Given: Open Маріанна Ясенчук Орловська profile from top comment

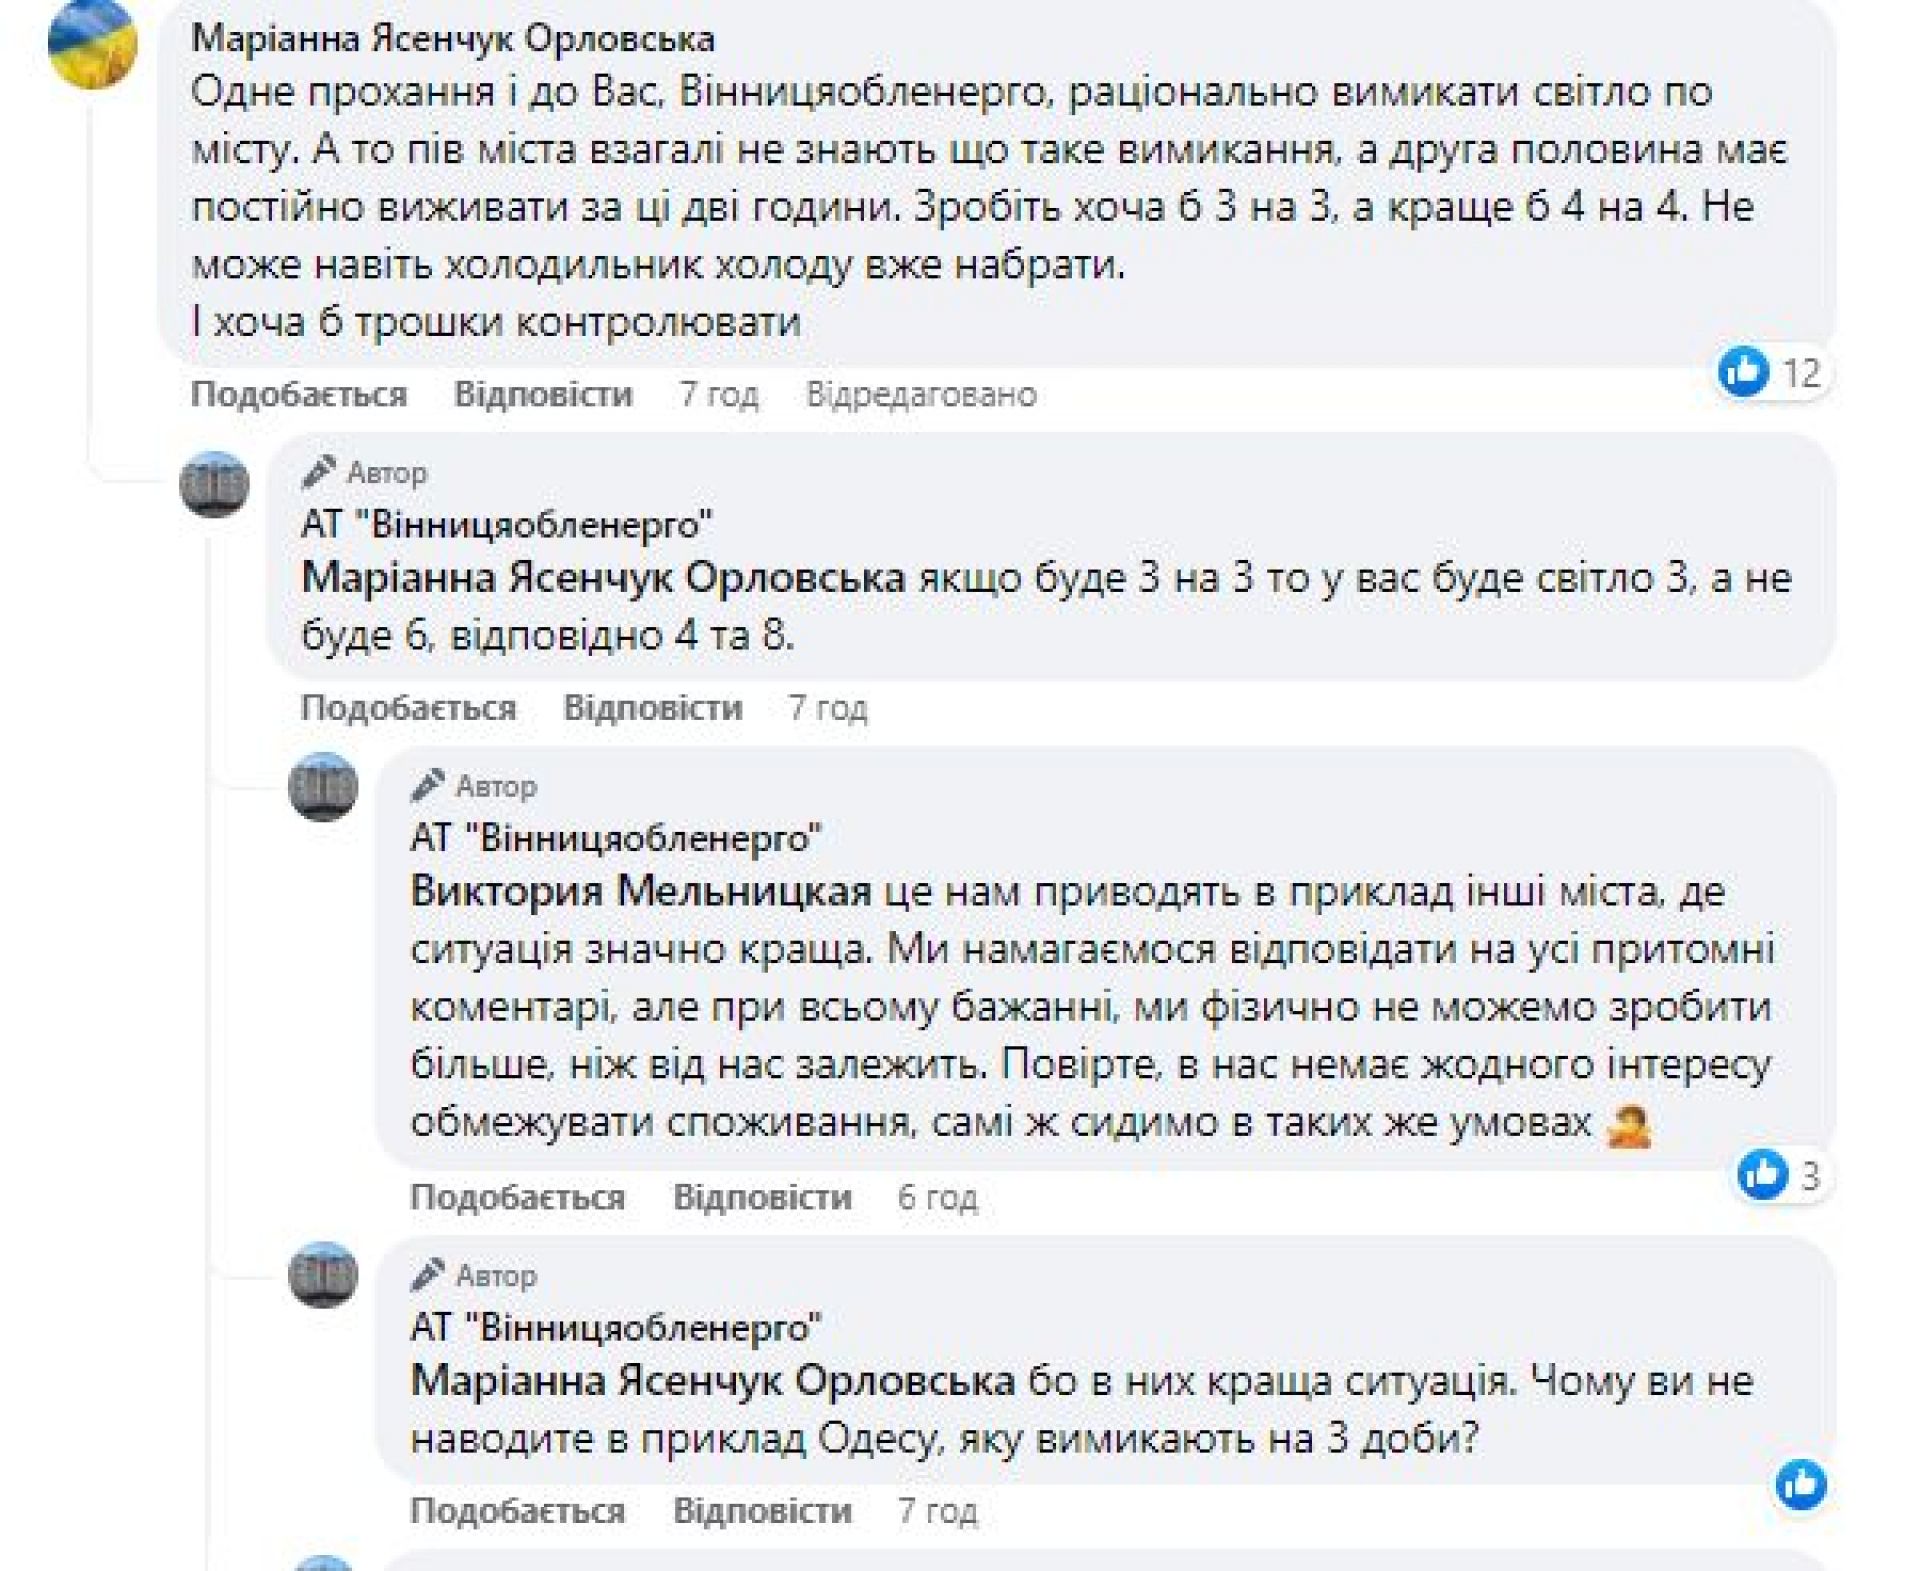Looking at the screenshot, I should 452,39.
